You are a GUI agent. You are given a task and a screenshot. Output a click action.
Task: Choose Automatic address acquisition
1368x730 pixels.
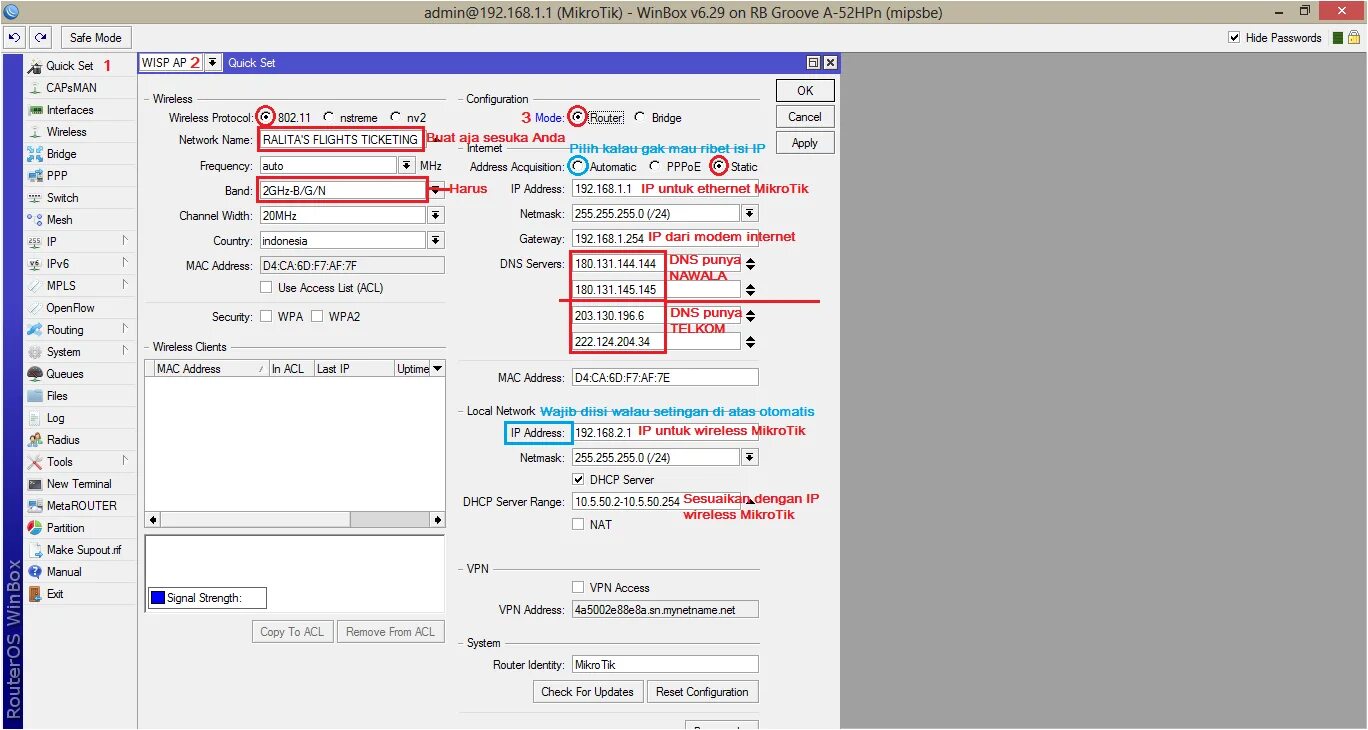pos(578,167)
